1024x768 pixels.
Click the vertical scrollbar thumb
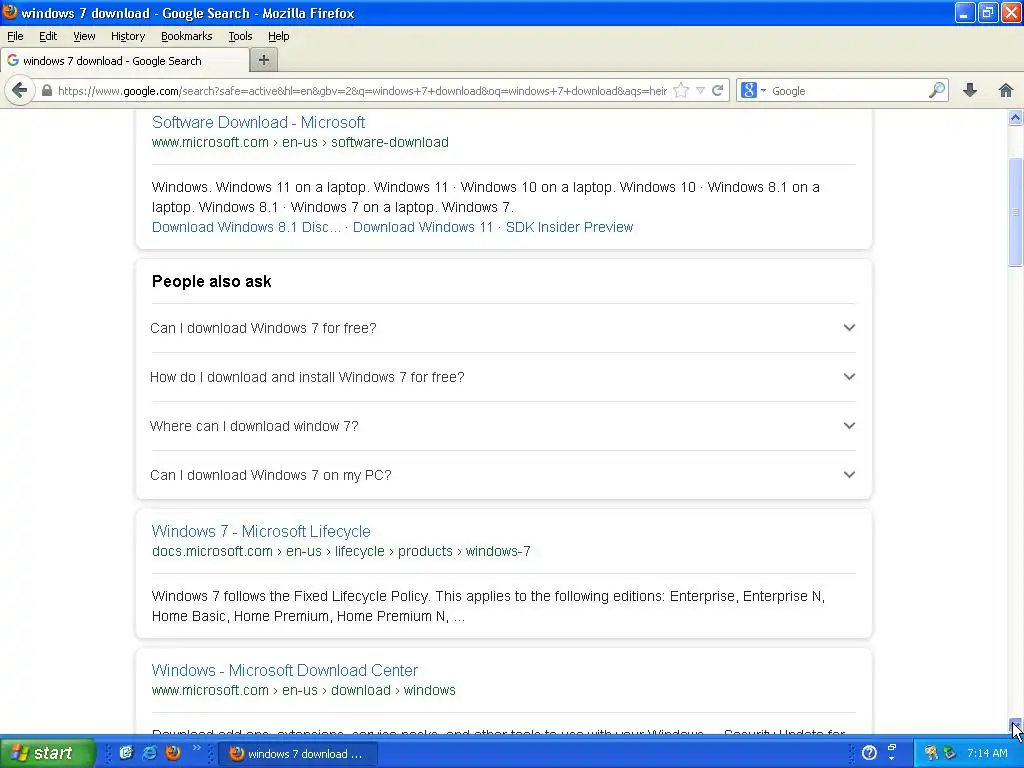(x=1015, y=212)
